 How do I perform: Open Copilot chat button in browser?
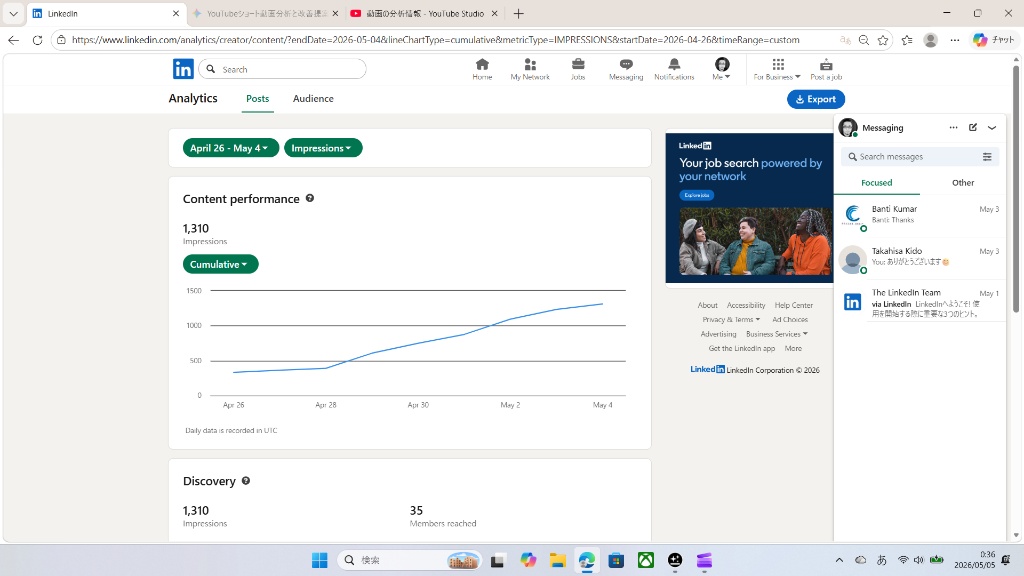pos(993,40)
